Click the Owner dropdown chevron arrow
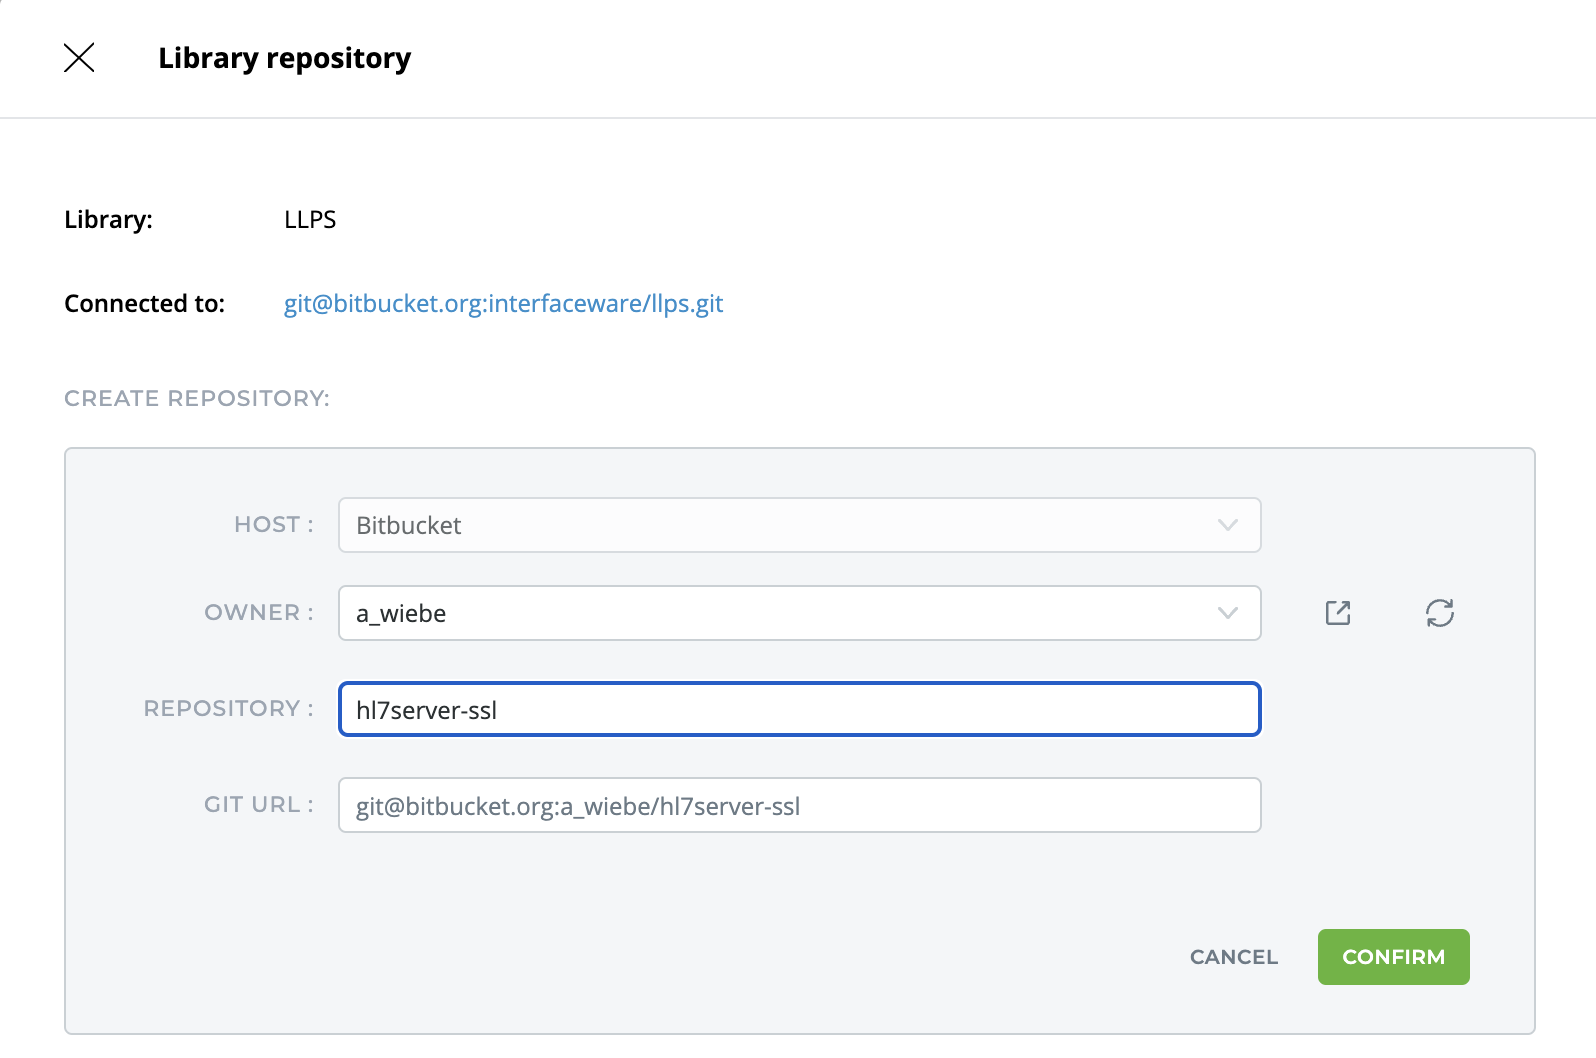Viewport: 1596px width, 1058px height. 1228,613
